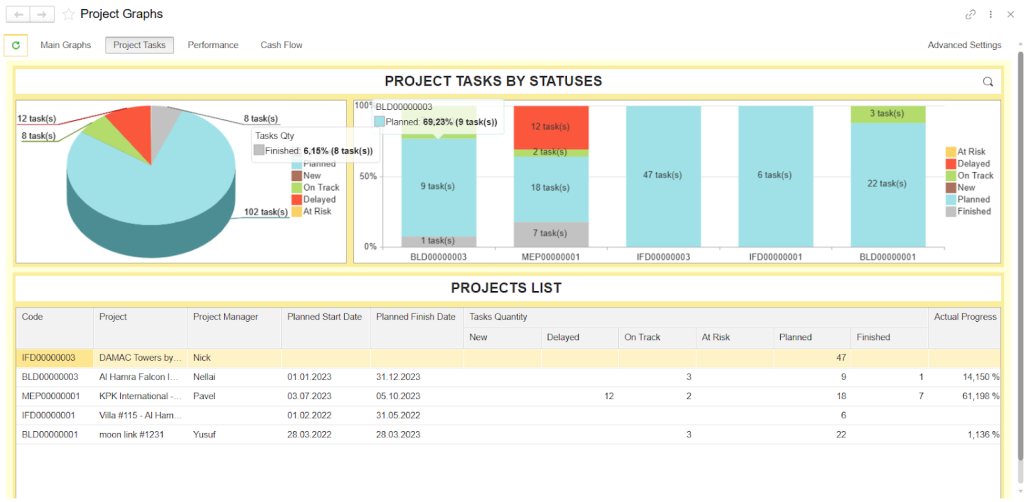Image resolution: width=1024 pixels, height=502 pixels.
Task: Close the Project Graphs page with X
Action: point(1009,15)
